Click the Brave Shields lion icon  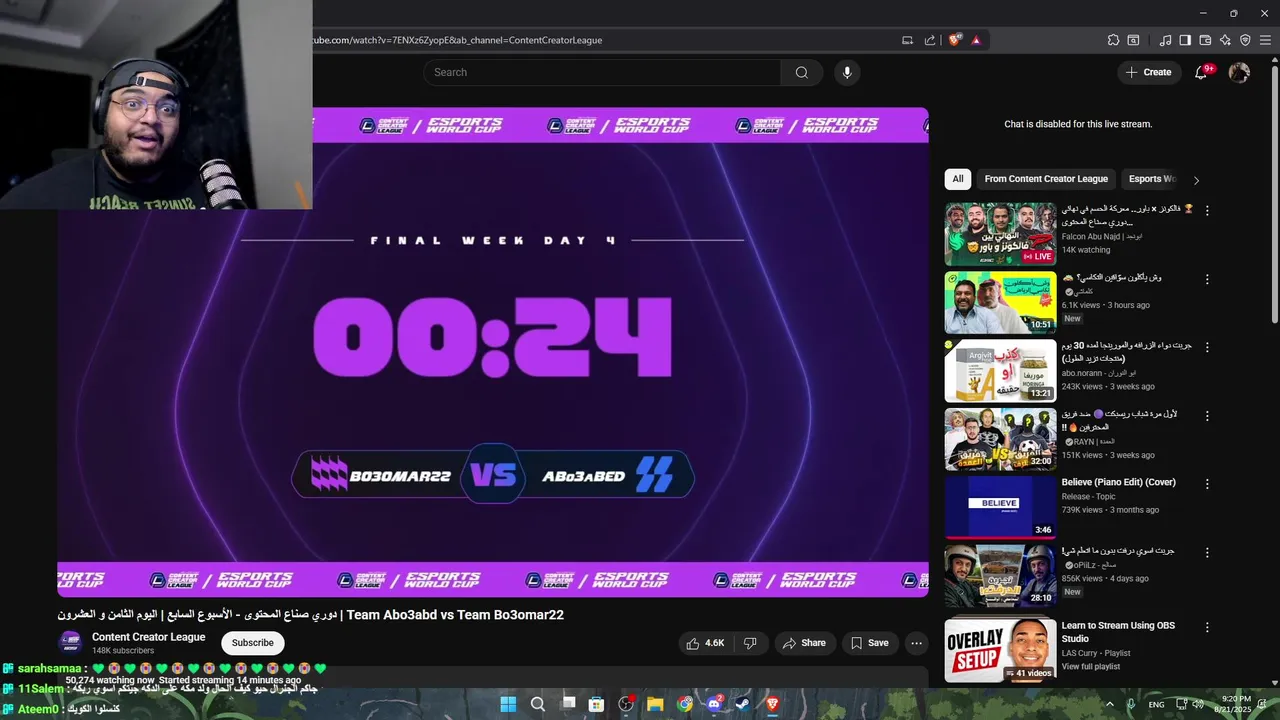pyautogui.click(x=955, y=40)
